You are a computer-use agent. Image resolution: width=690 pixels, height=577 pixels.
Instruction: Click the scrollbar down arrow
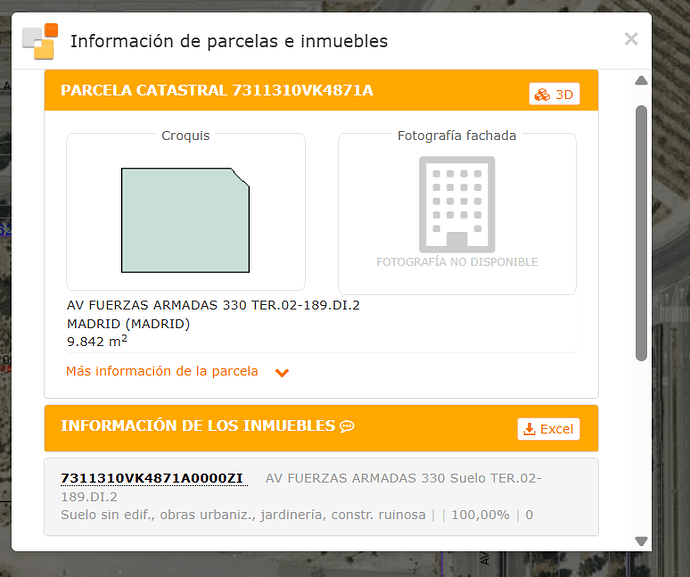coord(641,541)
